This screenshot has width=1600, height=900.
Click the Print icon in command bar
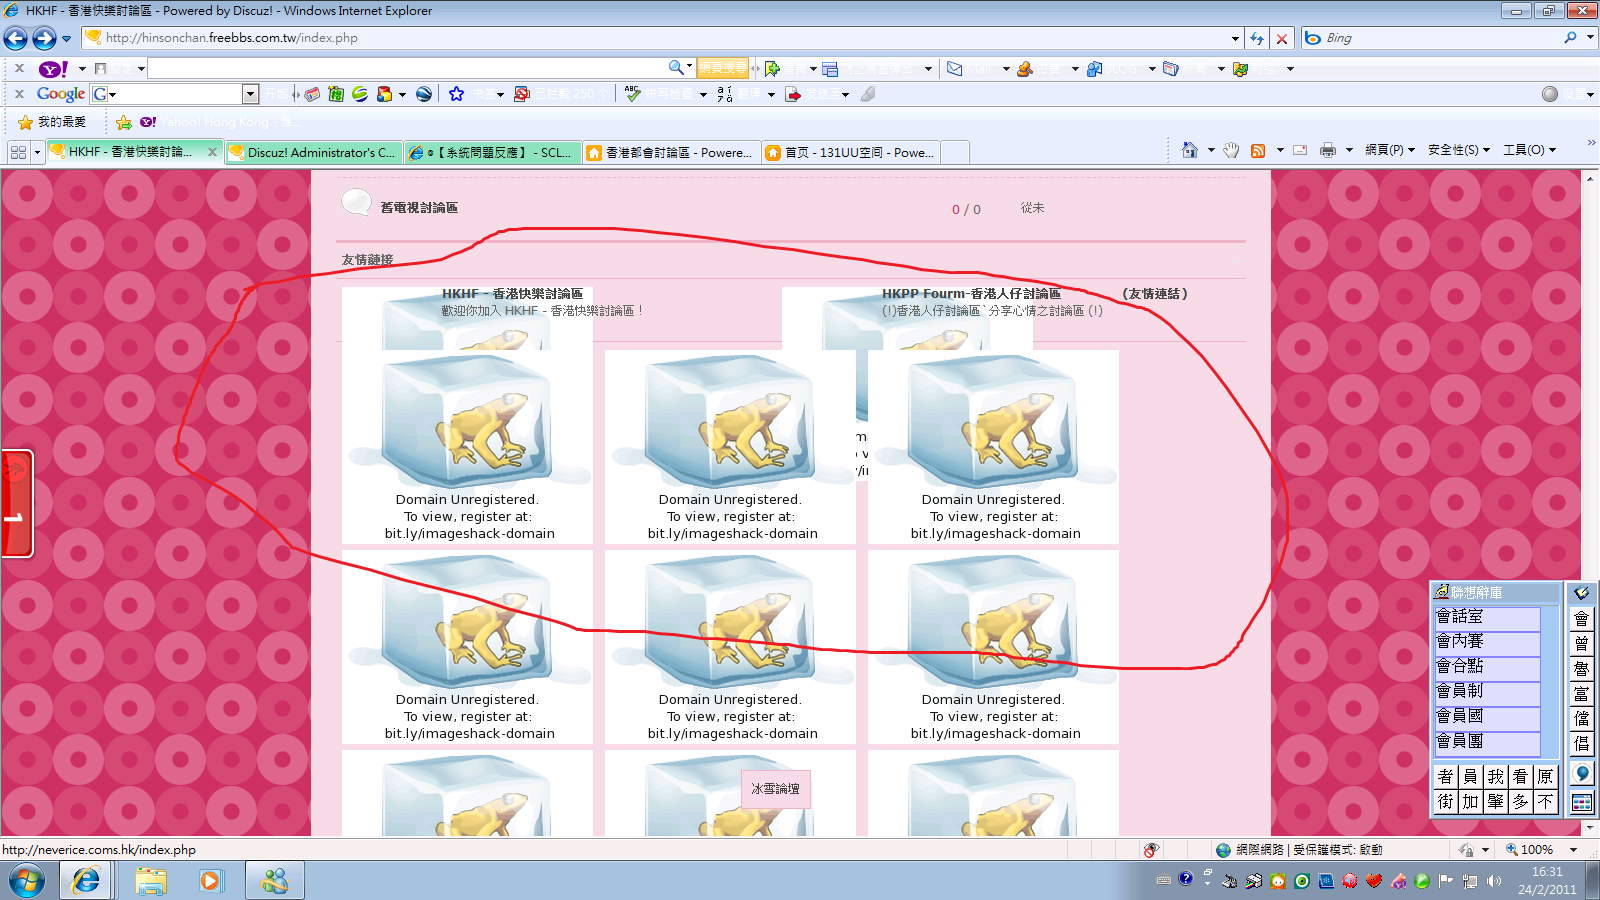[1328, 150]
